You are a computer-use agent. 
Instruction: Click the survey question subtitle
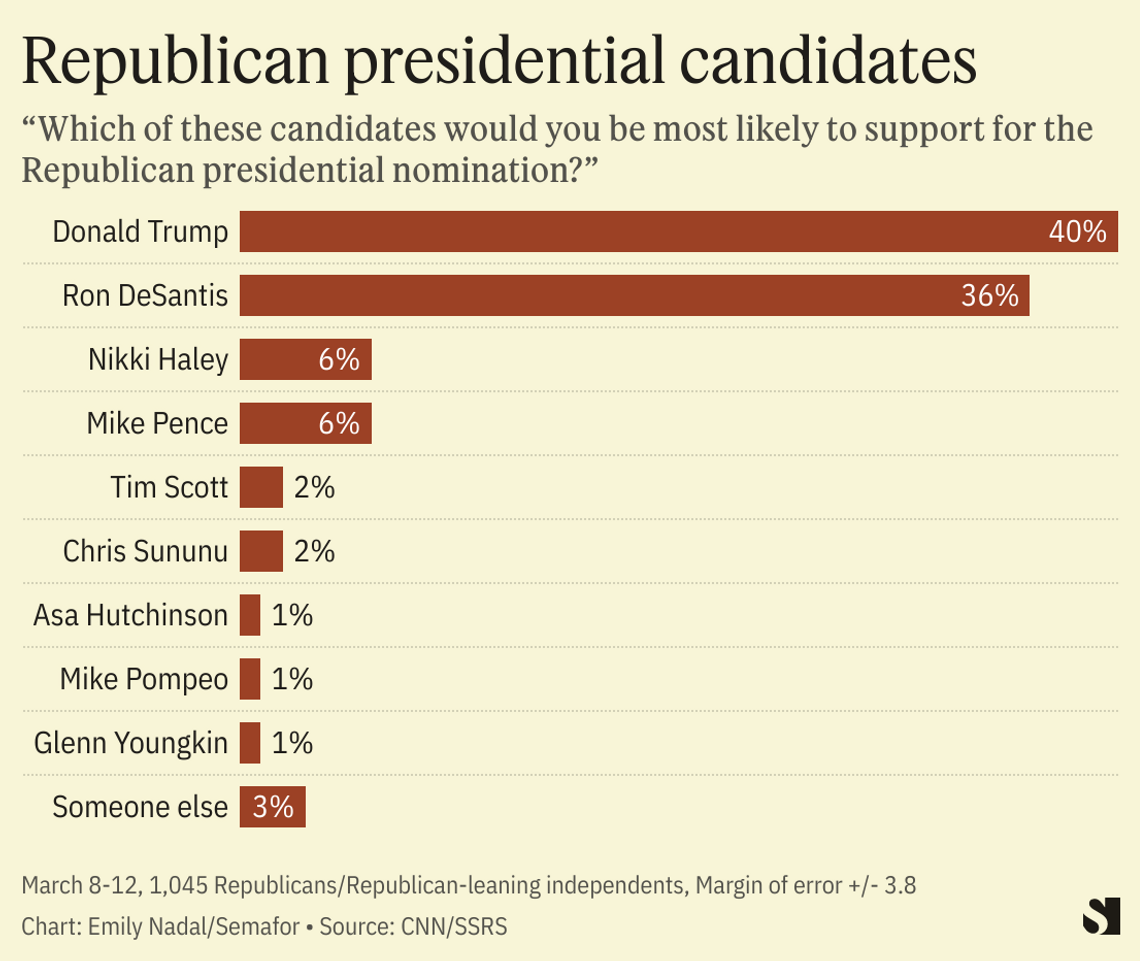(x=556, y=149)
